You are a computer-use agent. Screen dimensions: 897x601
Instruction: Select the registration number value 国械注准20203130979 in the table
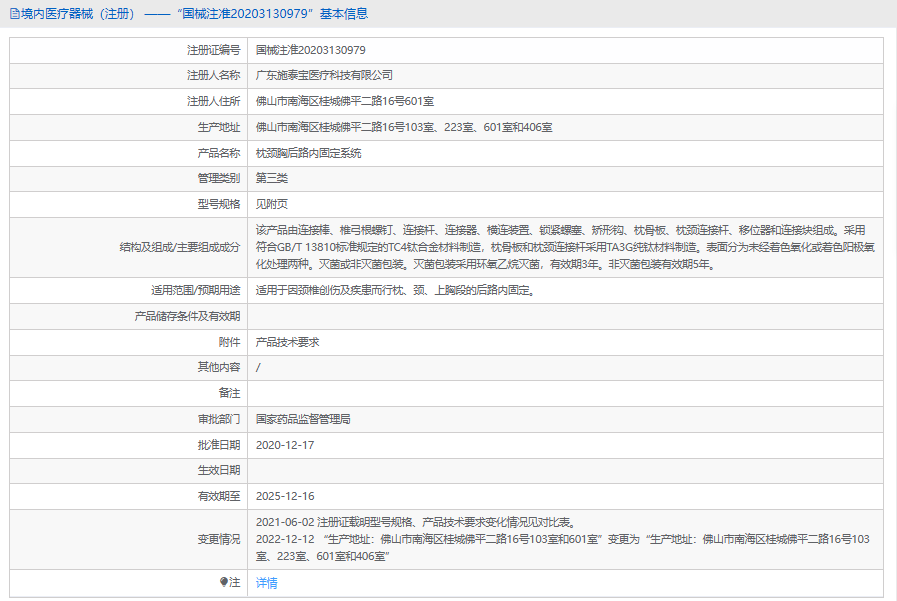pyautogui.click(x=311, y=50)
